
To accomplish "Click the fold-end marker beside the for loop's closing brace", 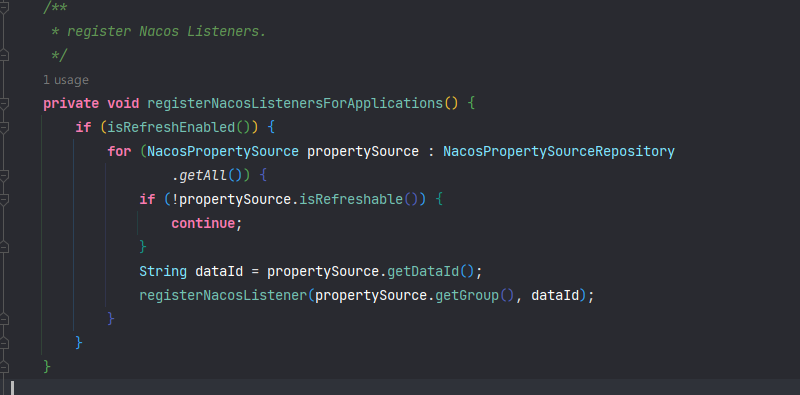I will coord(4,319).
